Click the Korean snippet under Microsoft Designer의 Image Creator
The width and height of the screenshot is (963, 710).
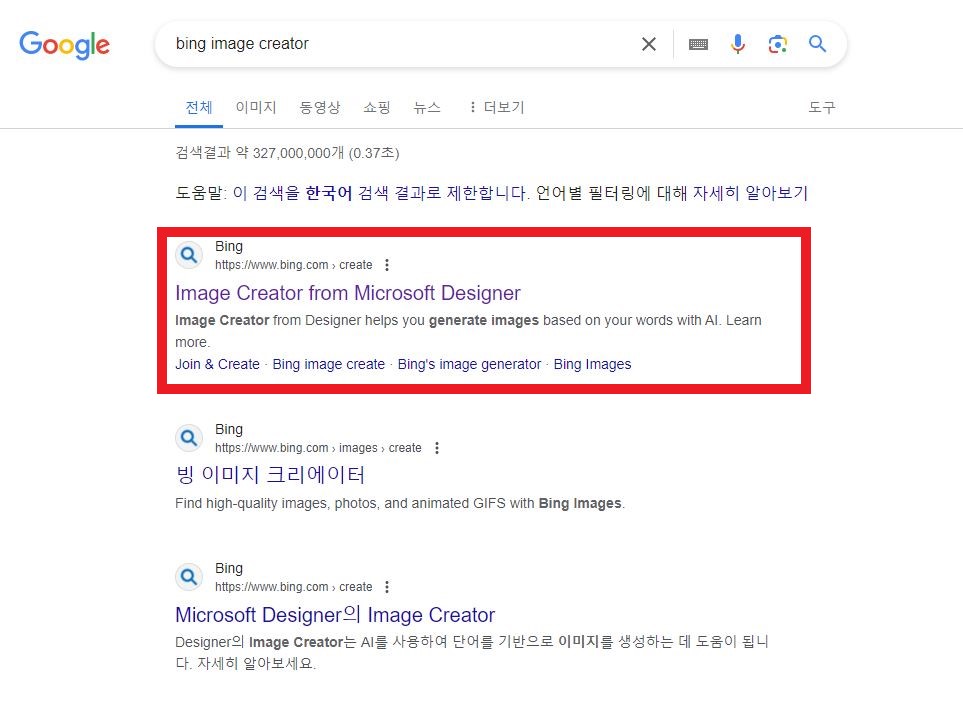pyautogui.click(x=472, y=653)
